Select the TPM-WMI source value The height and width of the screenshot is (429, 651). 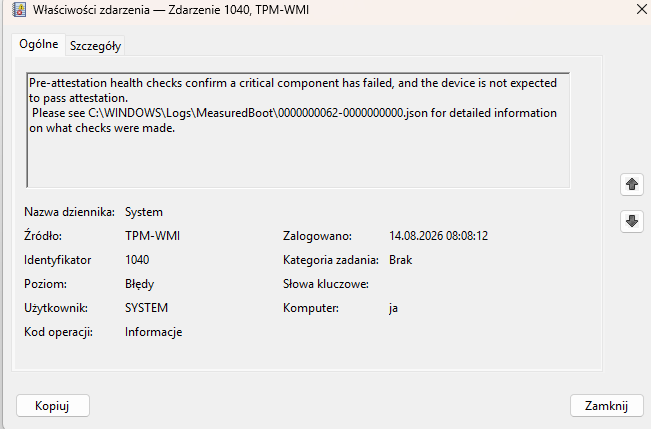(x=152, y=236)
